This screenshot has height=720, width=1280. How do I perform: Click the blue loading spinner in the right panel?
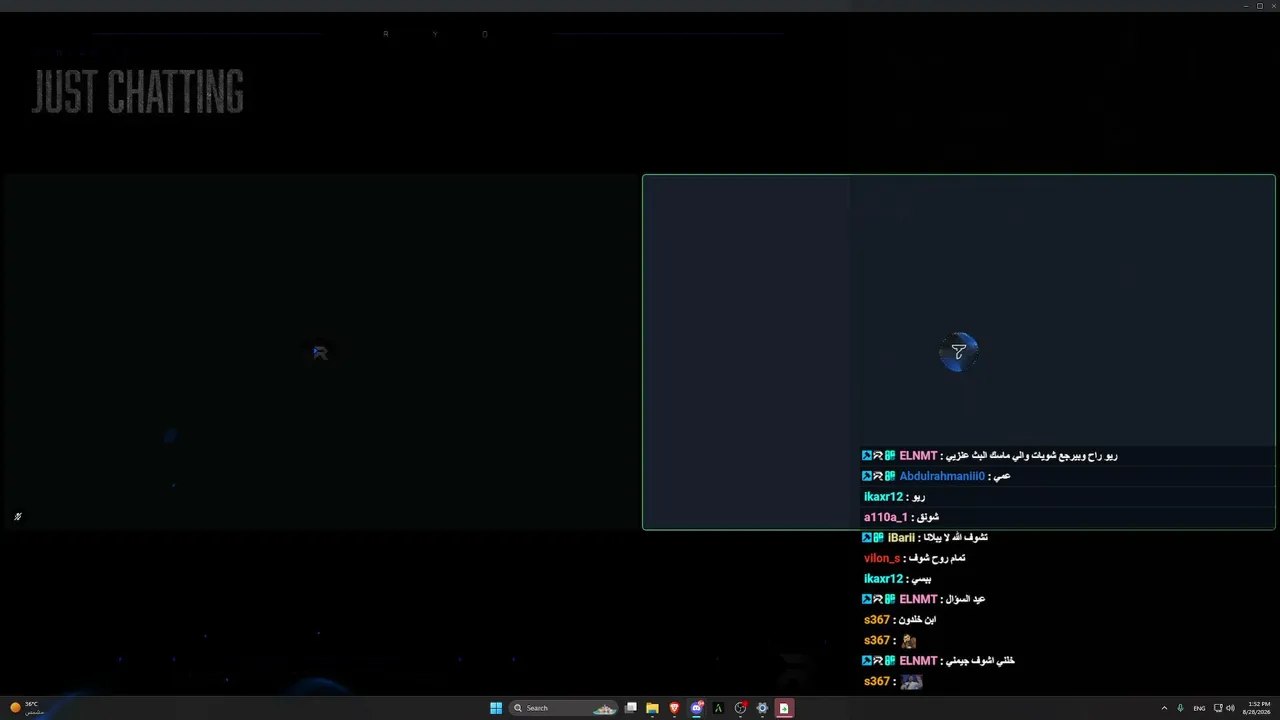coord(958,352)
